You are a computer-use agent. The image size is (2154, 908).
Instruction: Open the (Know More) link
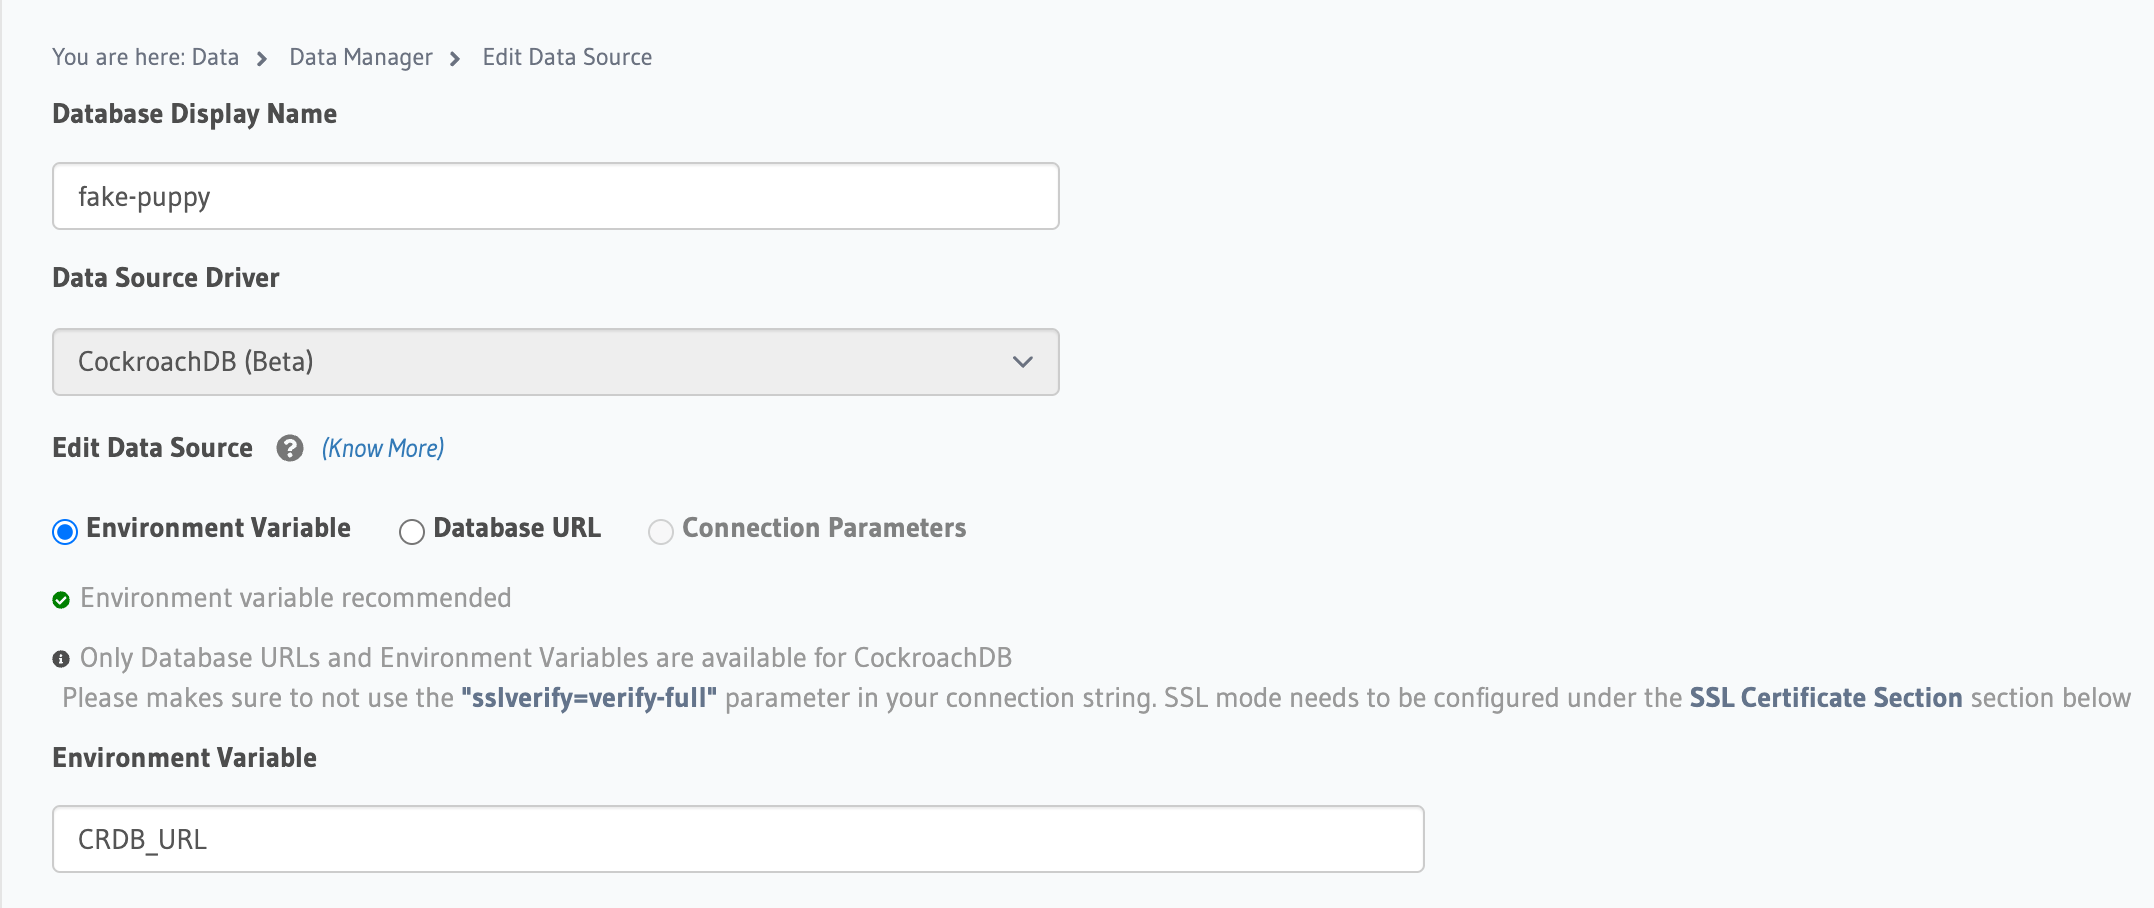382,449
